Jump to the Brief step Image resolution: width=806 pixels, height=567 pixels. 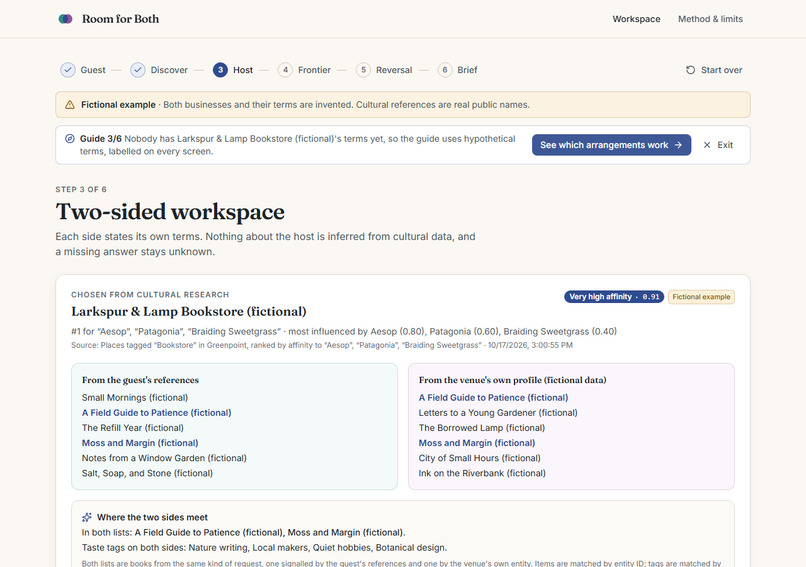click(x=467, y=70)
